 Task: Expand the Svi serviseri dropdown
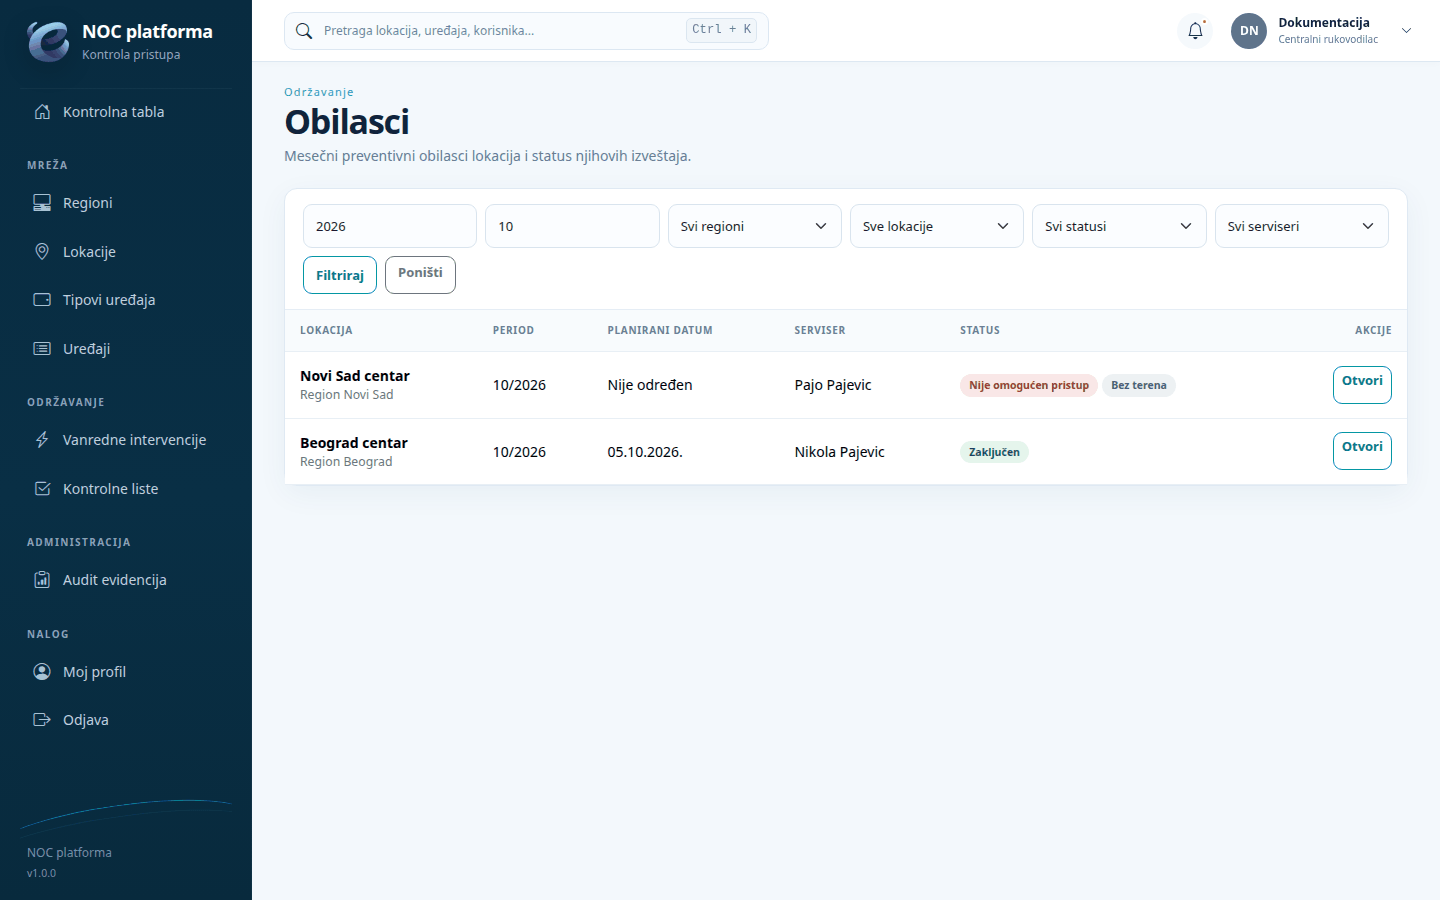pyautogui.click(x=1301, y=226)
